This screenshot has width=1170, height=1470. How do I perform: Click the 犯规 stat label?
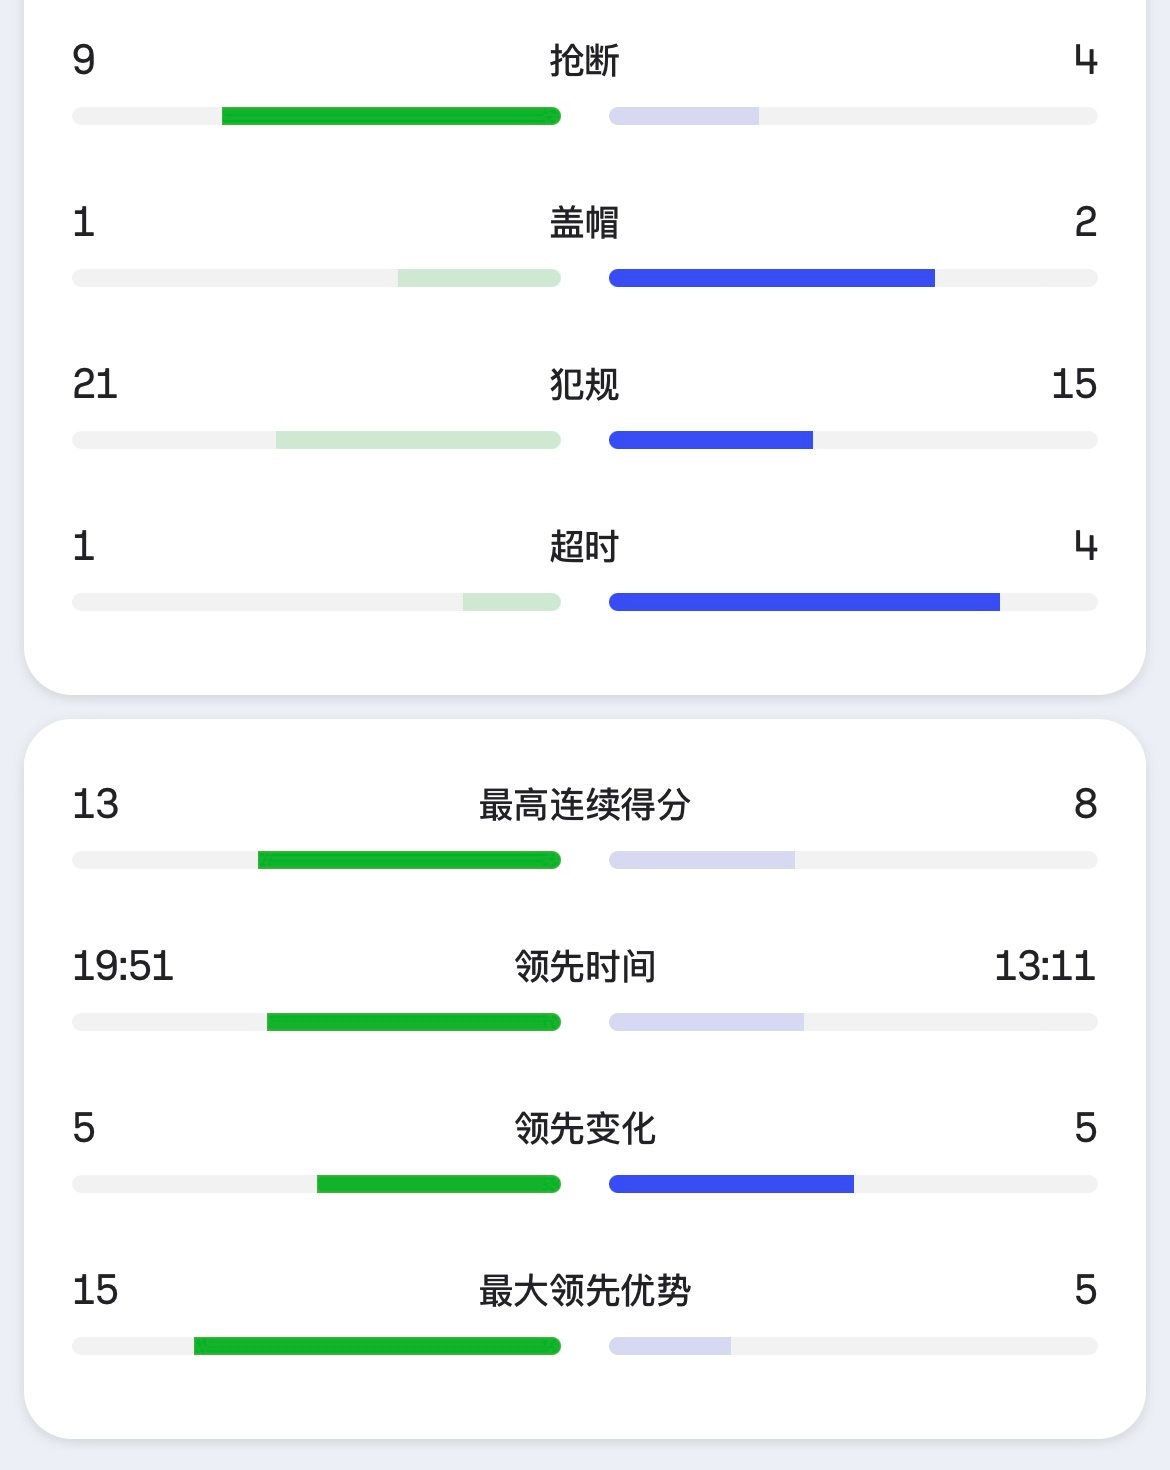[x=584, y=385]
